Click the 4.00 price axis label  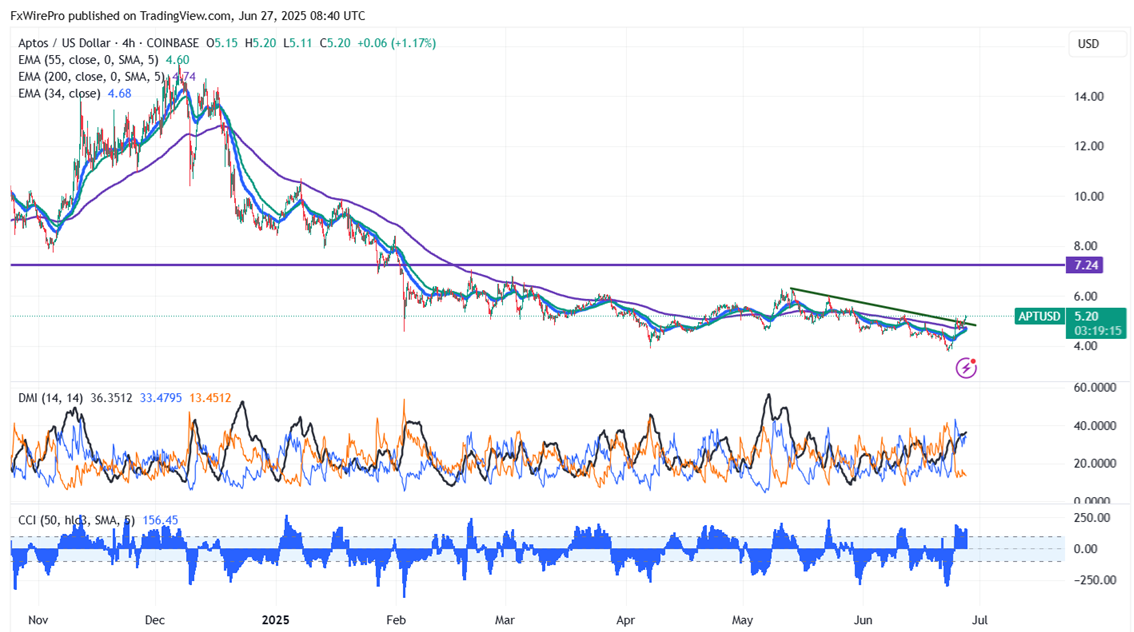pyautogui.click(x=1086, y=346)
